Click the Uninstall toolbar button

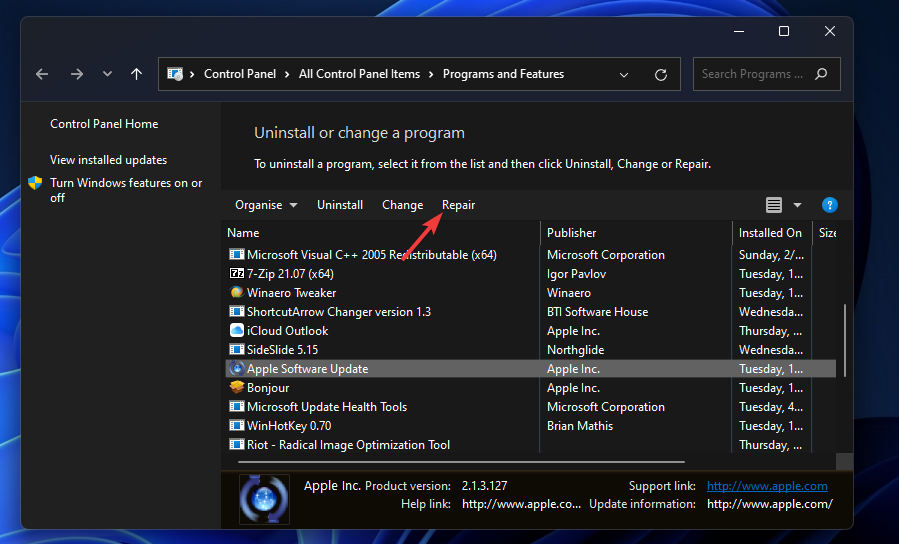[x=340, y=205]
